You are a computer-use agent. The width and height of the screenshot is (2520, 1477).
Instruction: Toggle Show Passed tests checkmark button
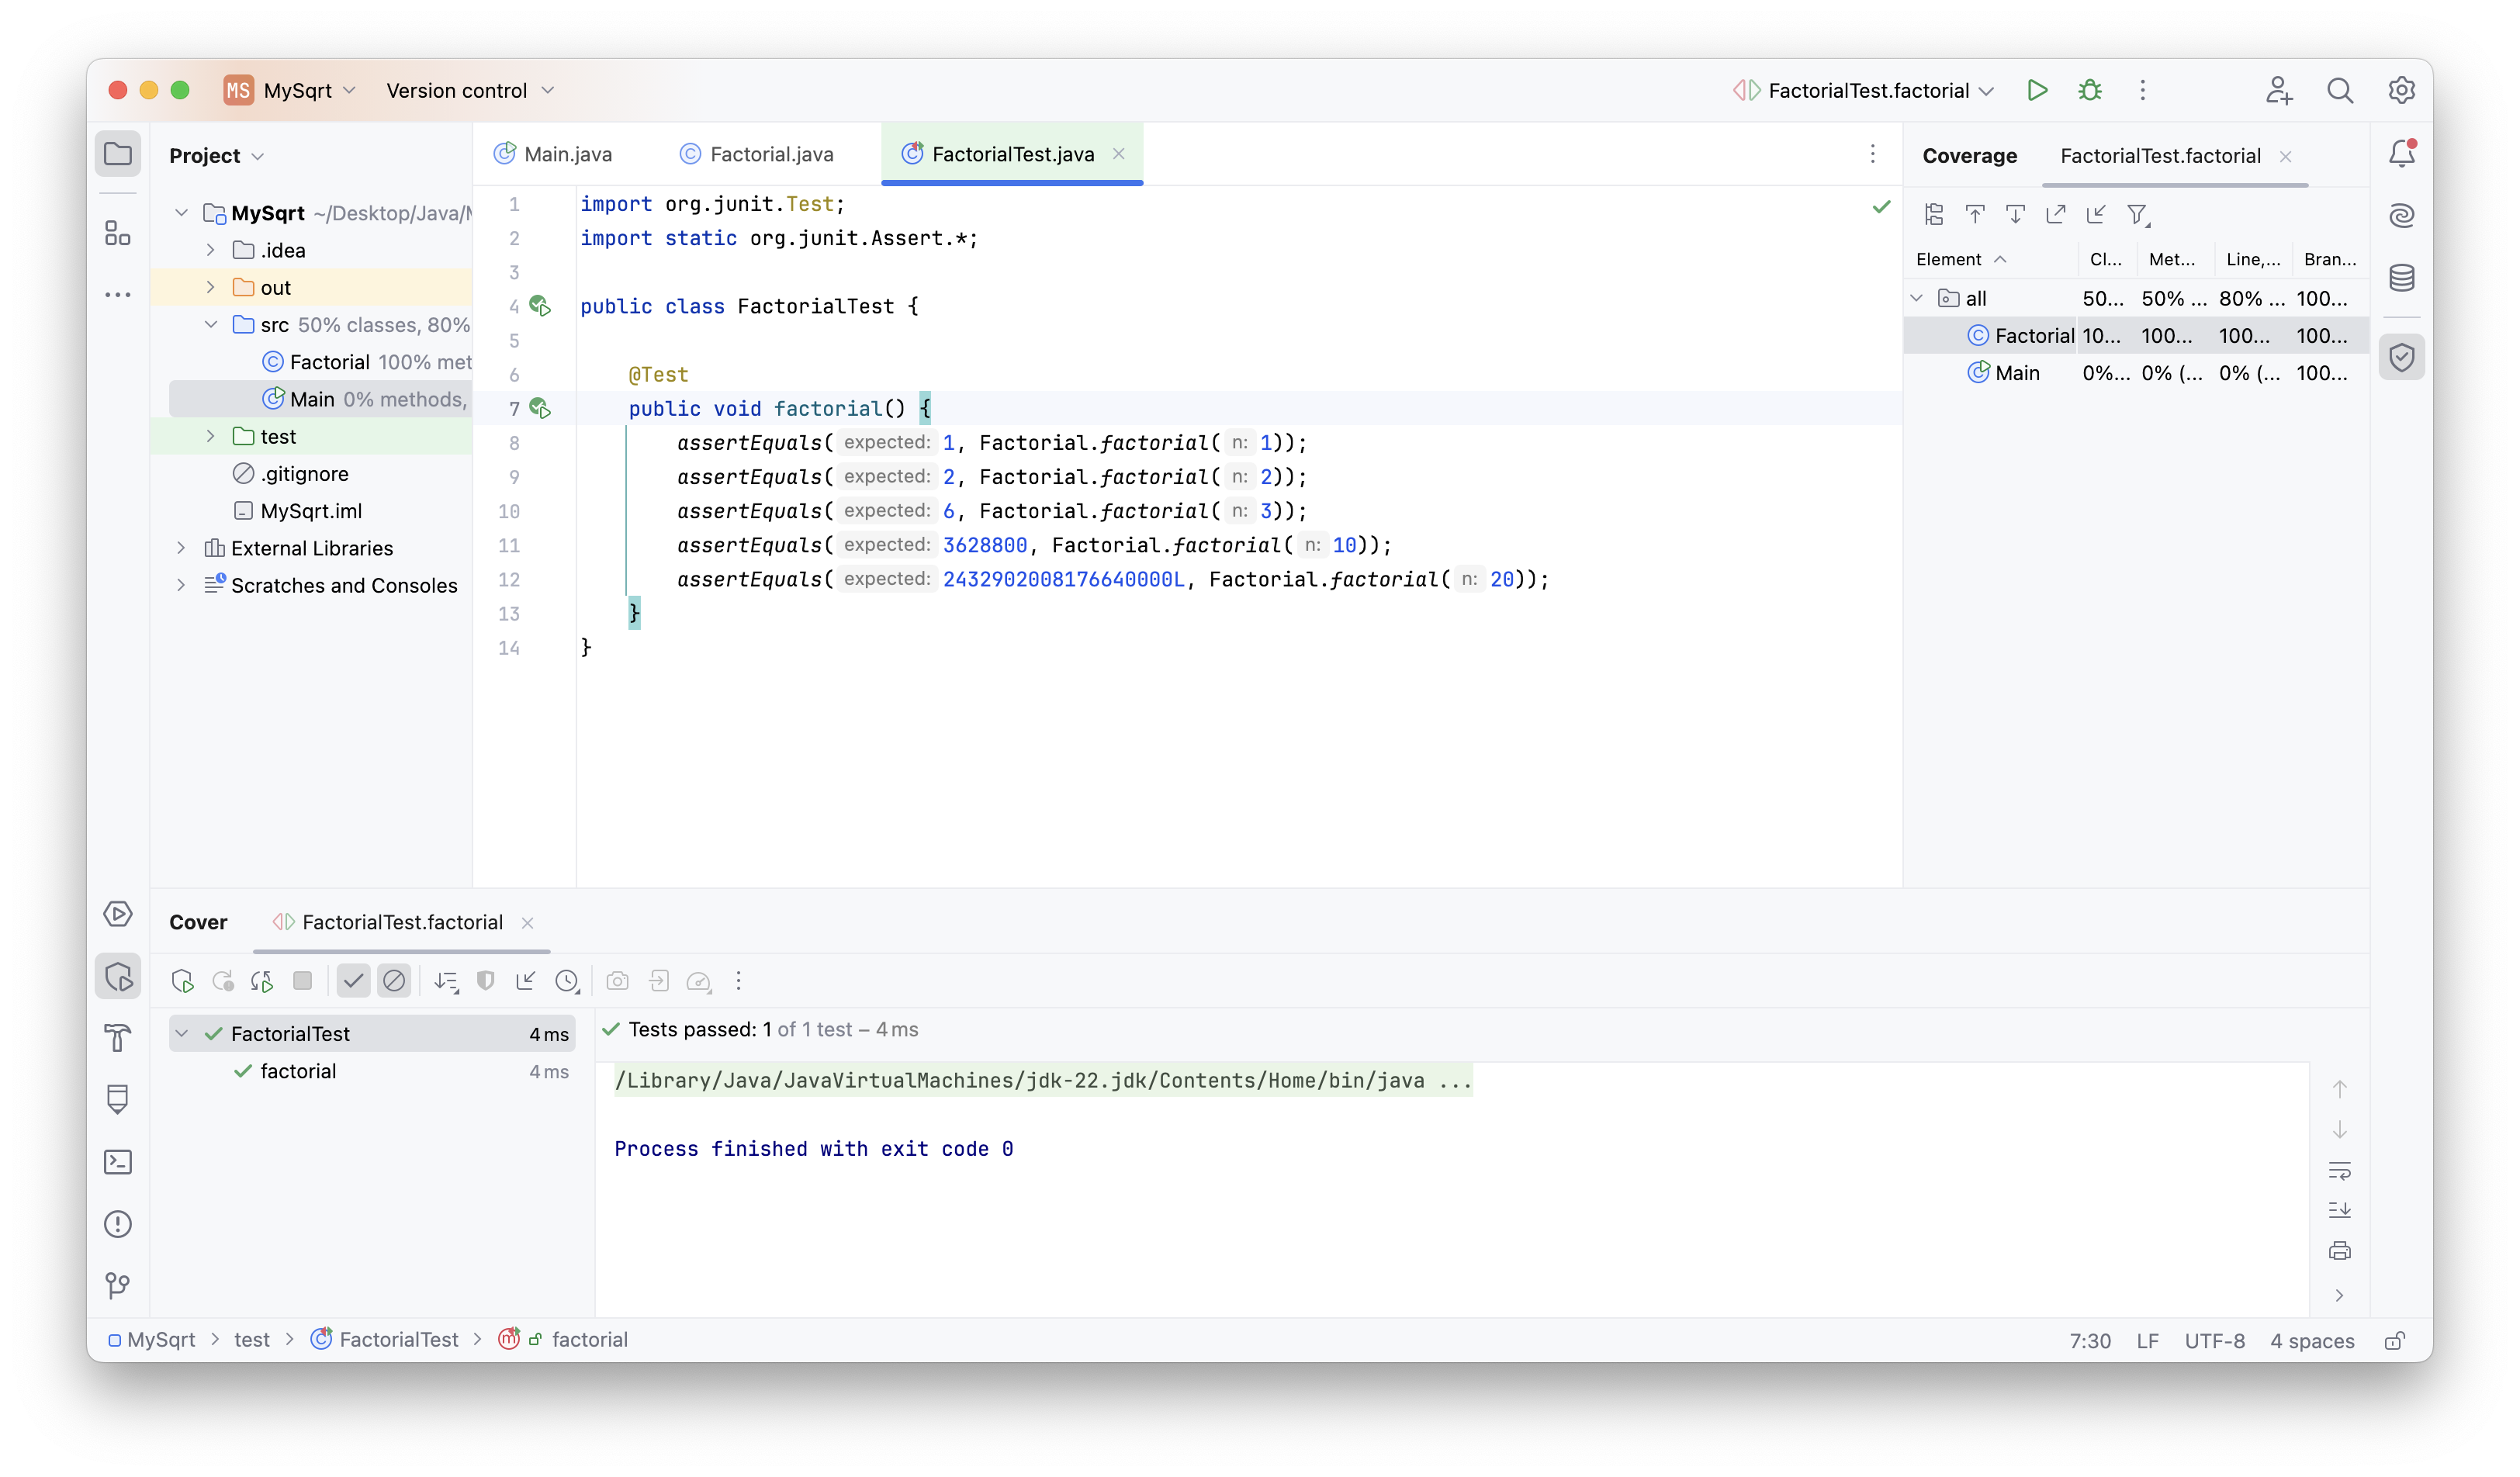353,981
